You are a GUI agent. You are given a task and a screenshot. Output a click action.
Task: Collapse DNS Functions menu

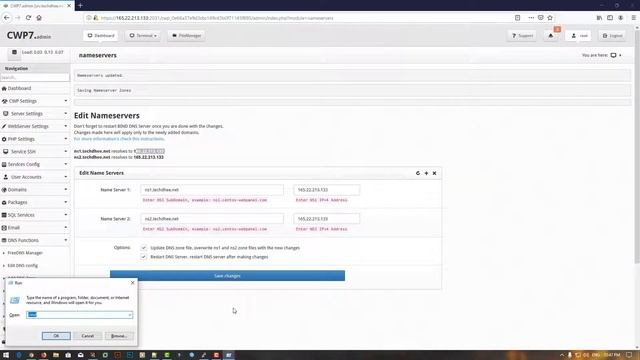(x=35, y=240)
